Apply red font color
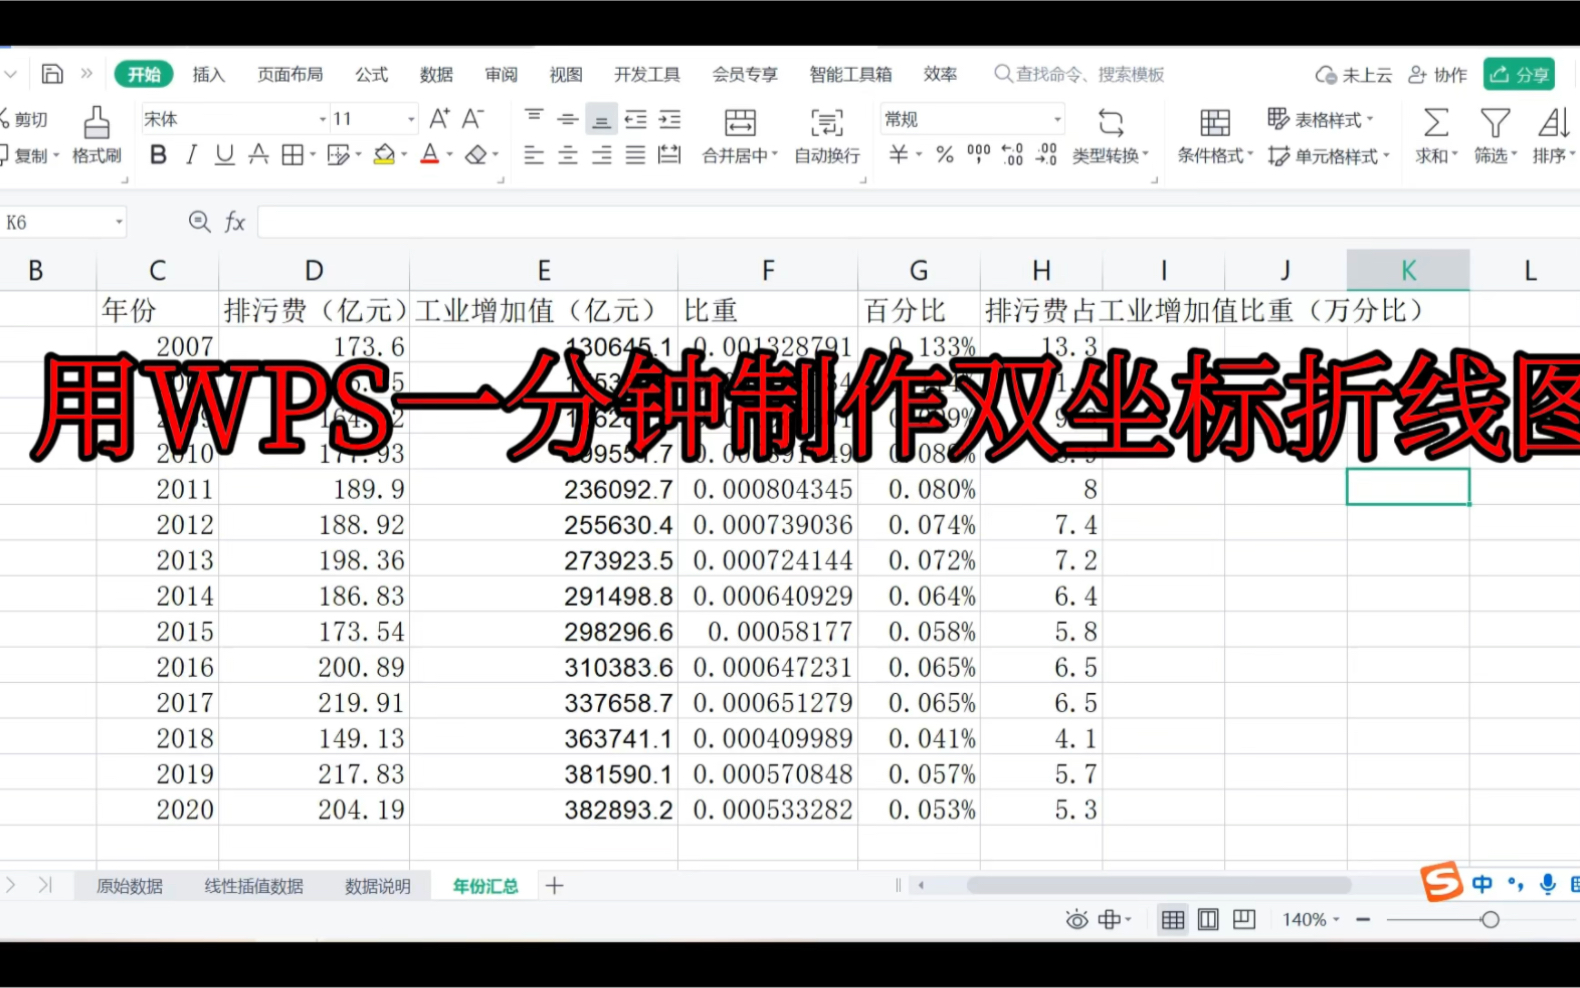Image resolution: width=1580 pixels, height=988 pixels. pyautogui.click(x=430, y=155)
